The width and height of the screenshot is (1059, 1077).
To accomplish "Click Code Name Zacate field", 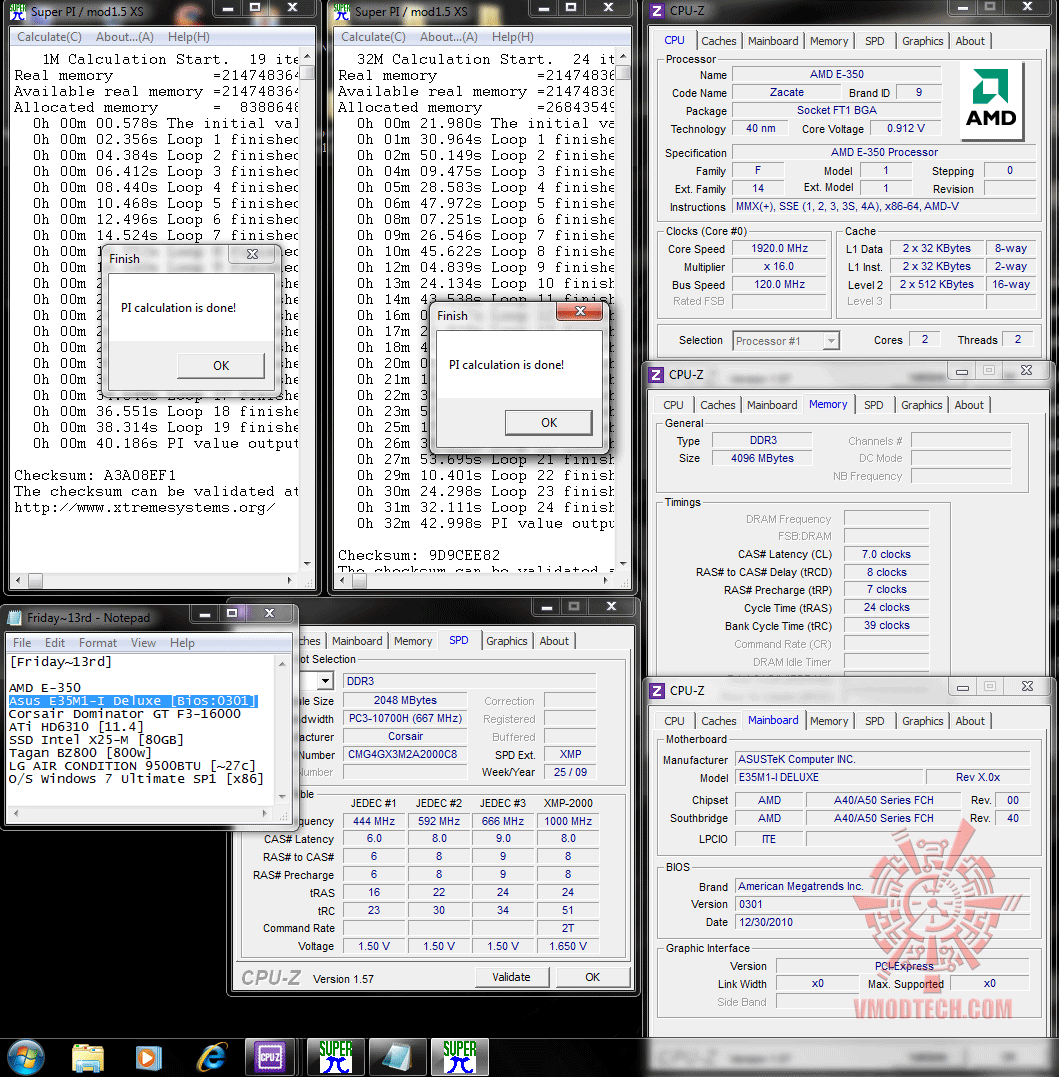I will pyautogui.click(x=787, y=93).
